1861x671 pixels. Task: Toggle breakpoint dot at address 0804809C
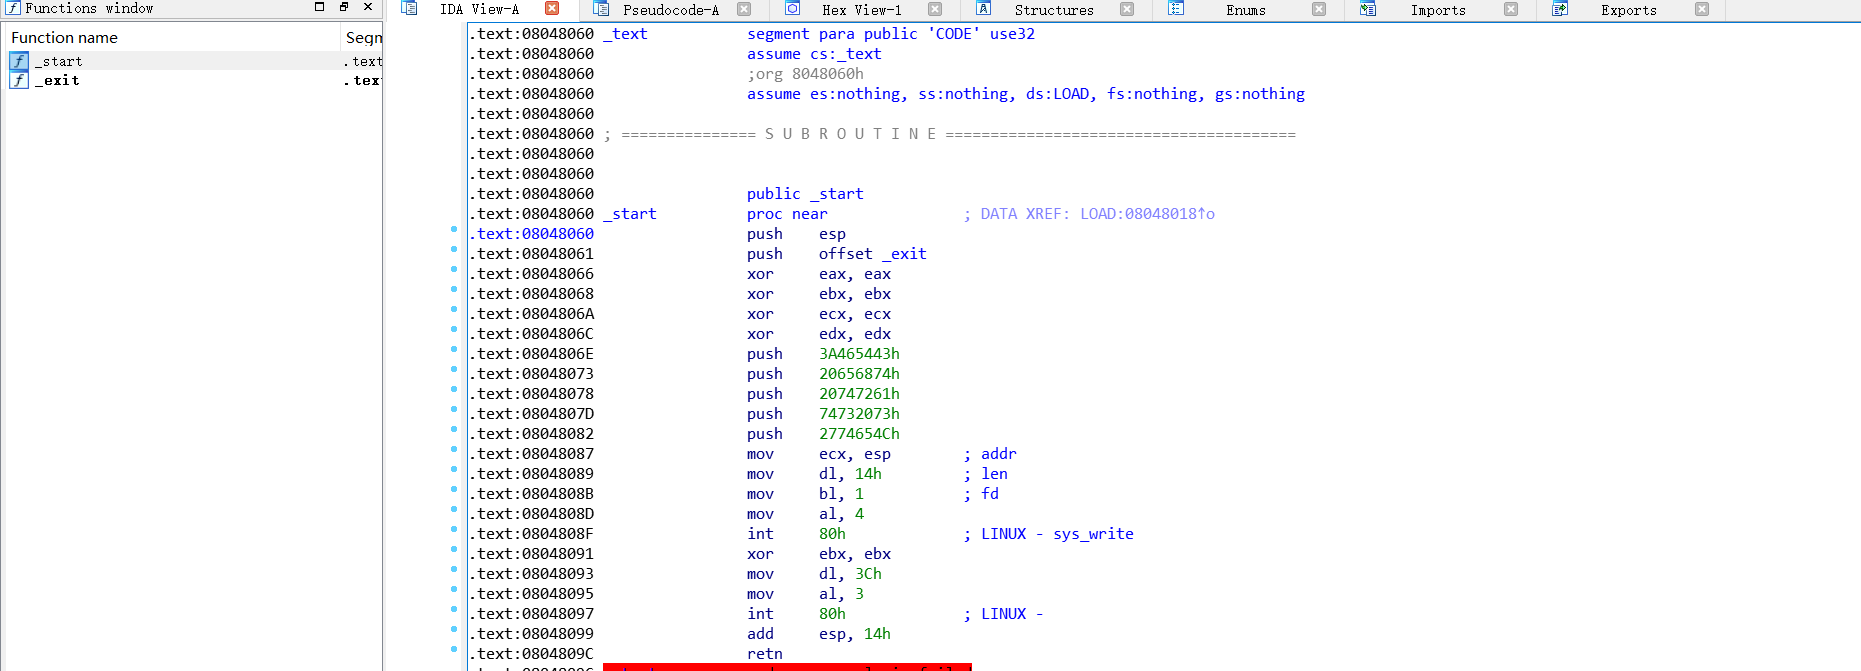pos(454,650)
